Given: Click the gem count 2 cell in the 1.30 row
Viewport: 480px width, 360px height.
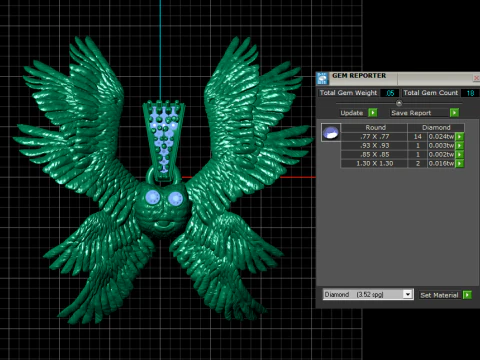Looking at the screenshot, I should pyautogui.click(x=418, y=164).
